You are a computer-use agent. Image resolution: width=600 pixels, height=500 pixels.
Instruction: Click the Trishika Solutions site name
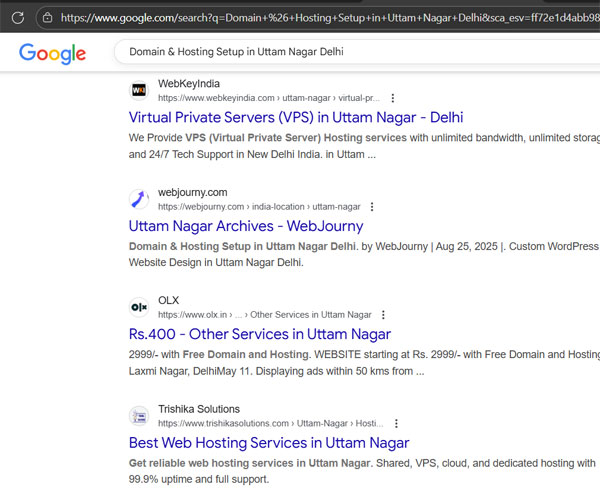coord(199,409)
